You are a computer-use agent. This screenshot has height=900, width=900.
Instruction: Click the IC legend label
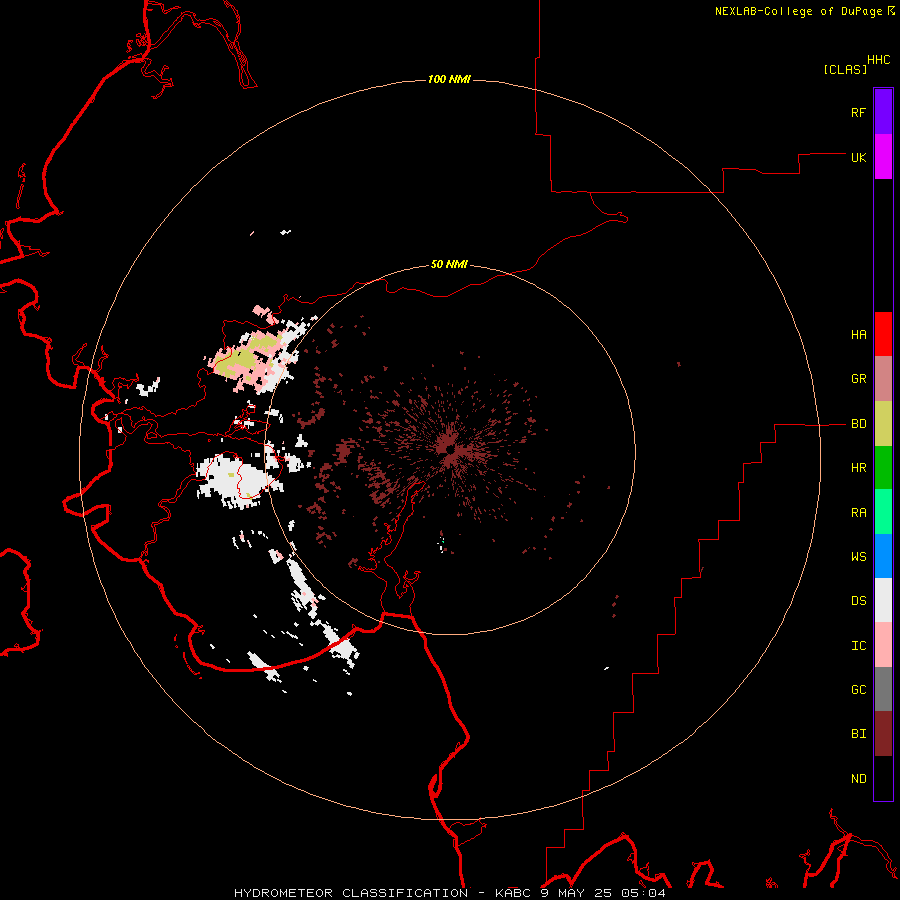click(x=858, y=646)
